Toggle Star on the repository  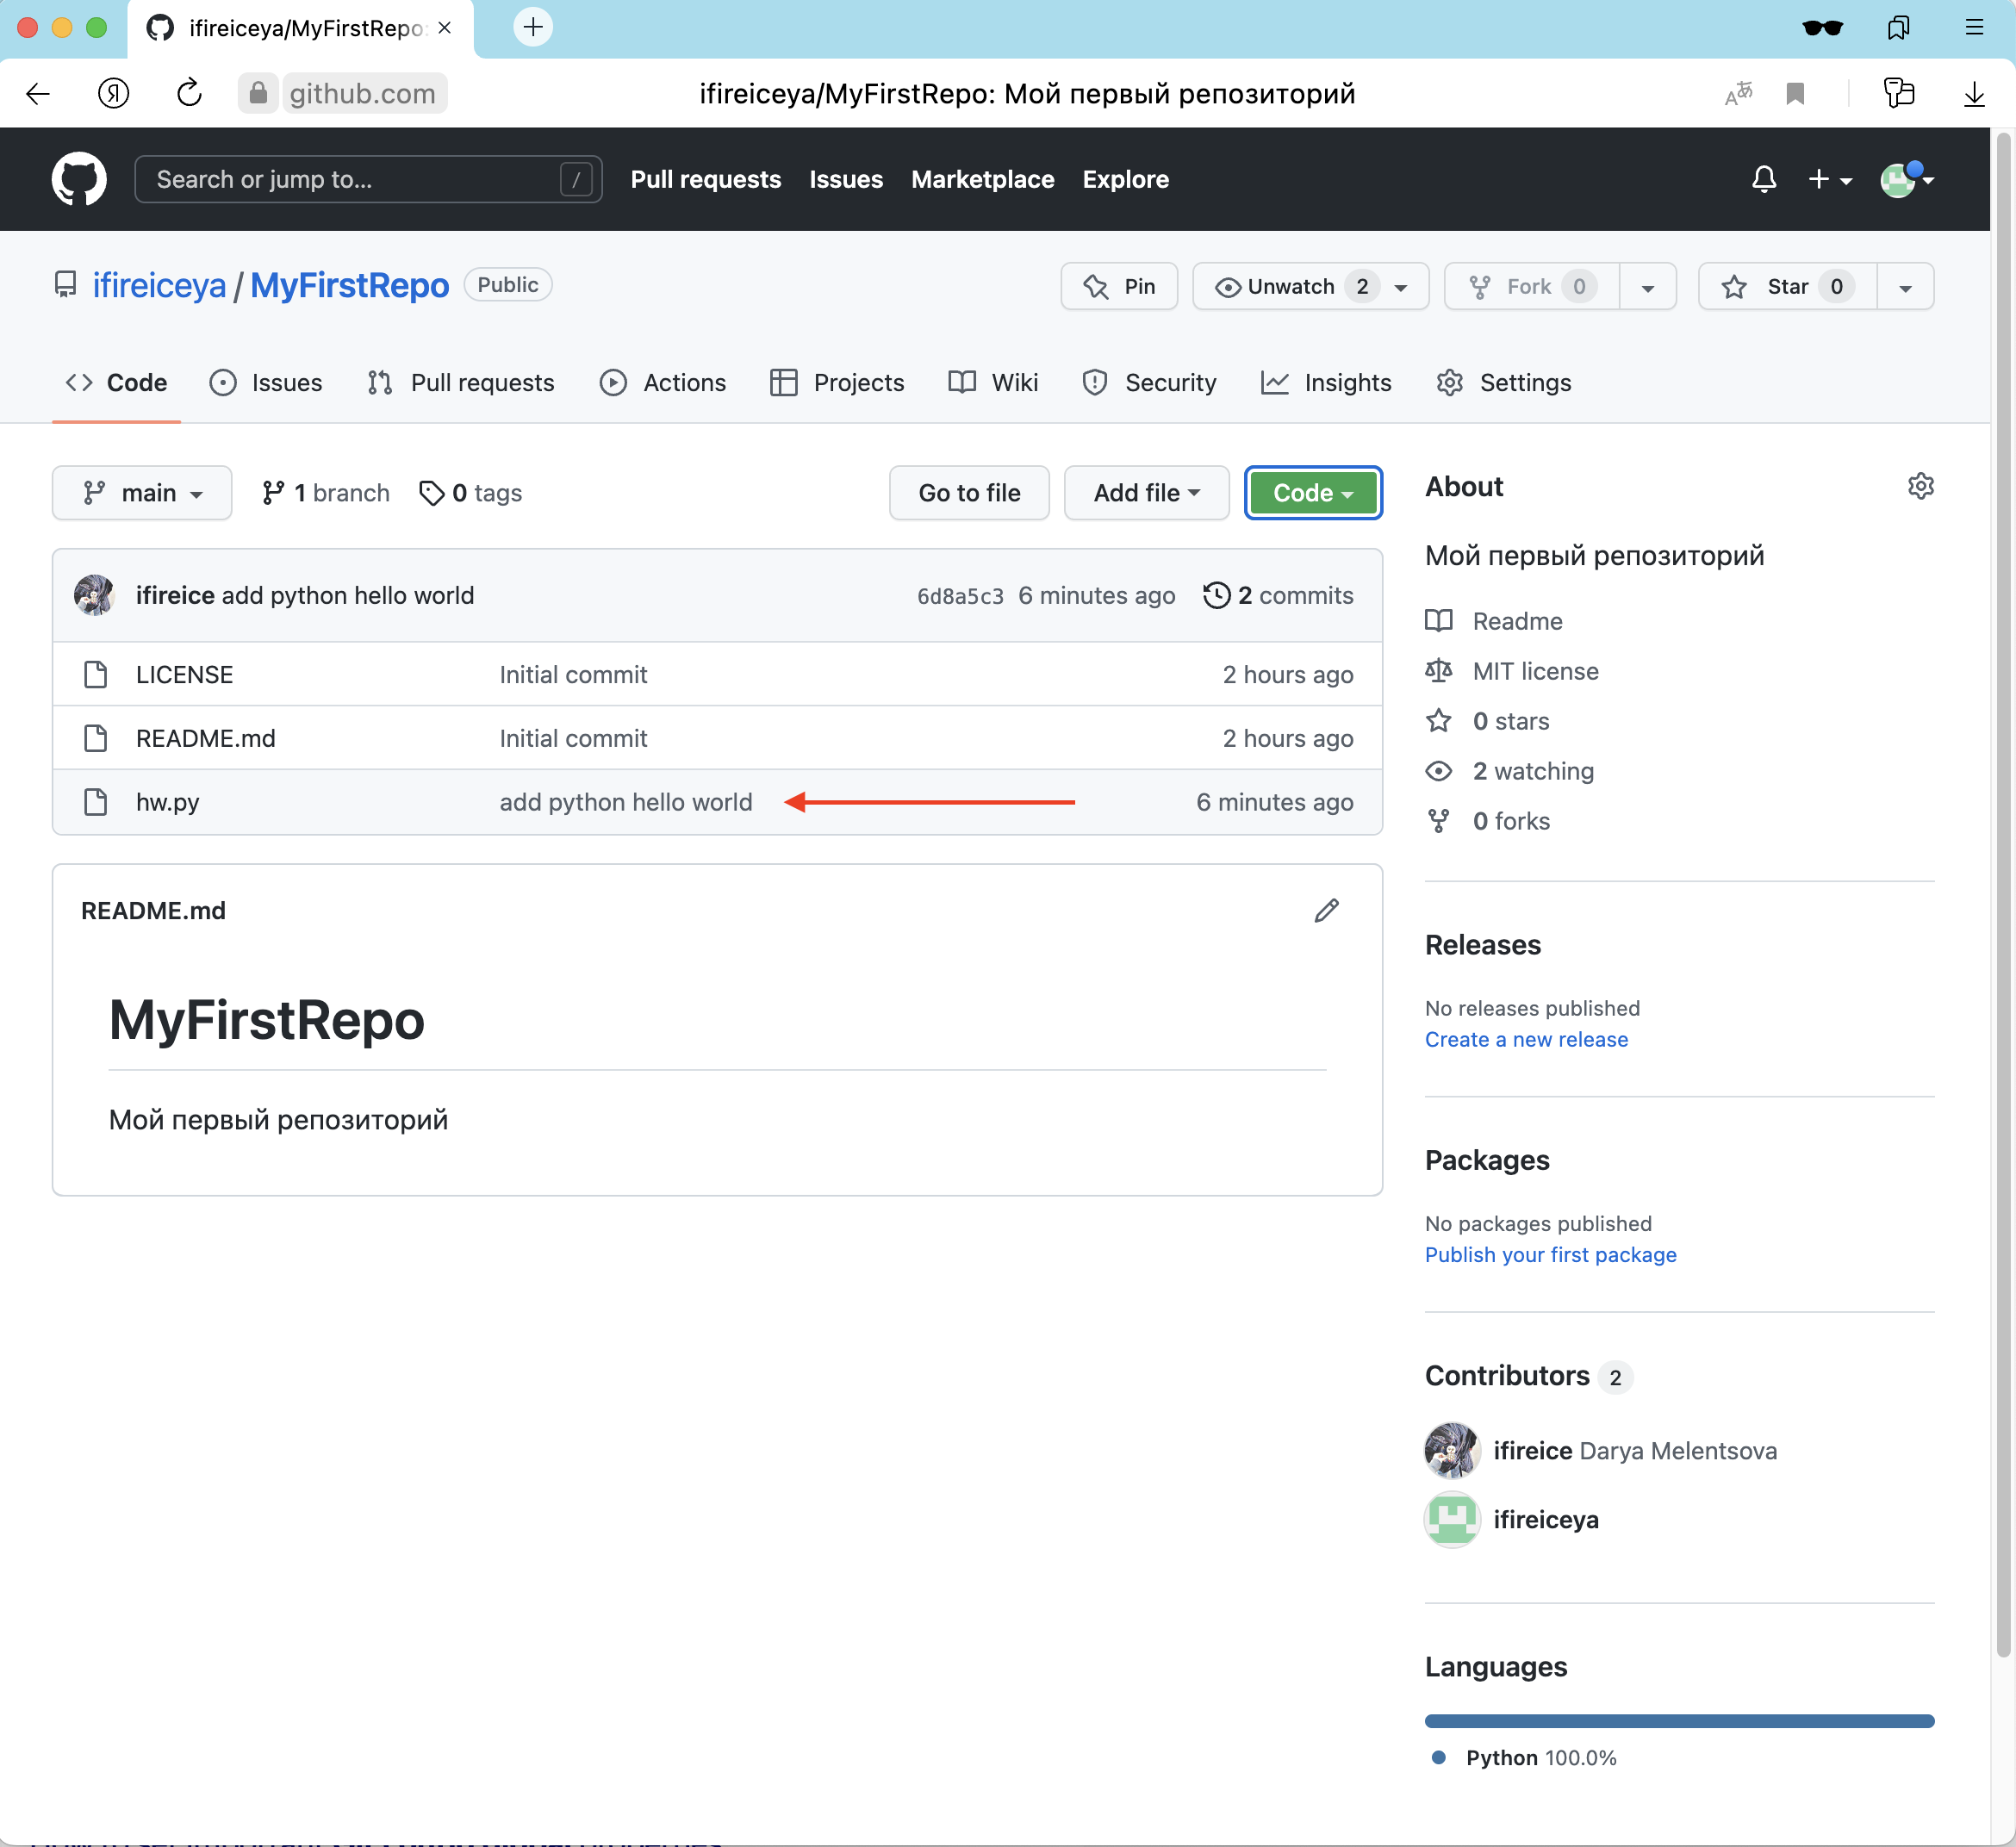[1787, 287]
